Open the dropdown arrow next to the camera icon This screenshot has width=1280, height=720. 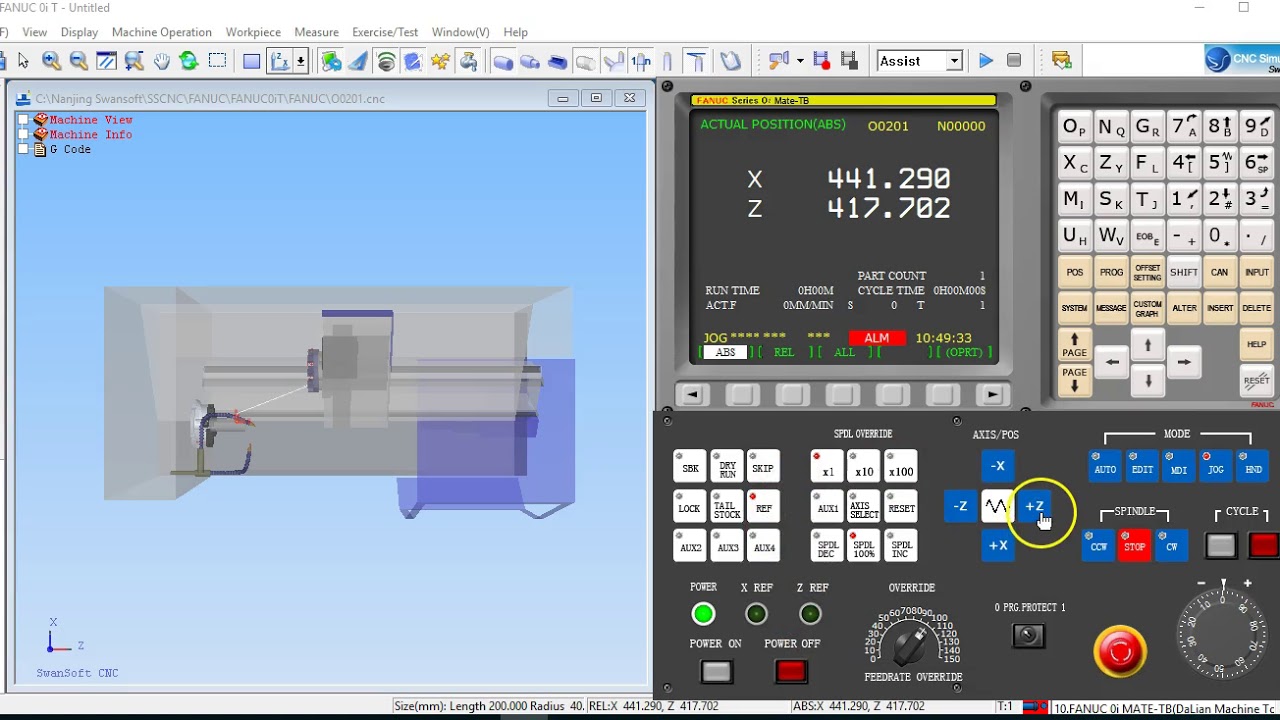point(800,61)
